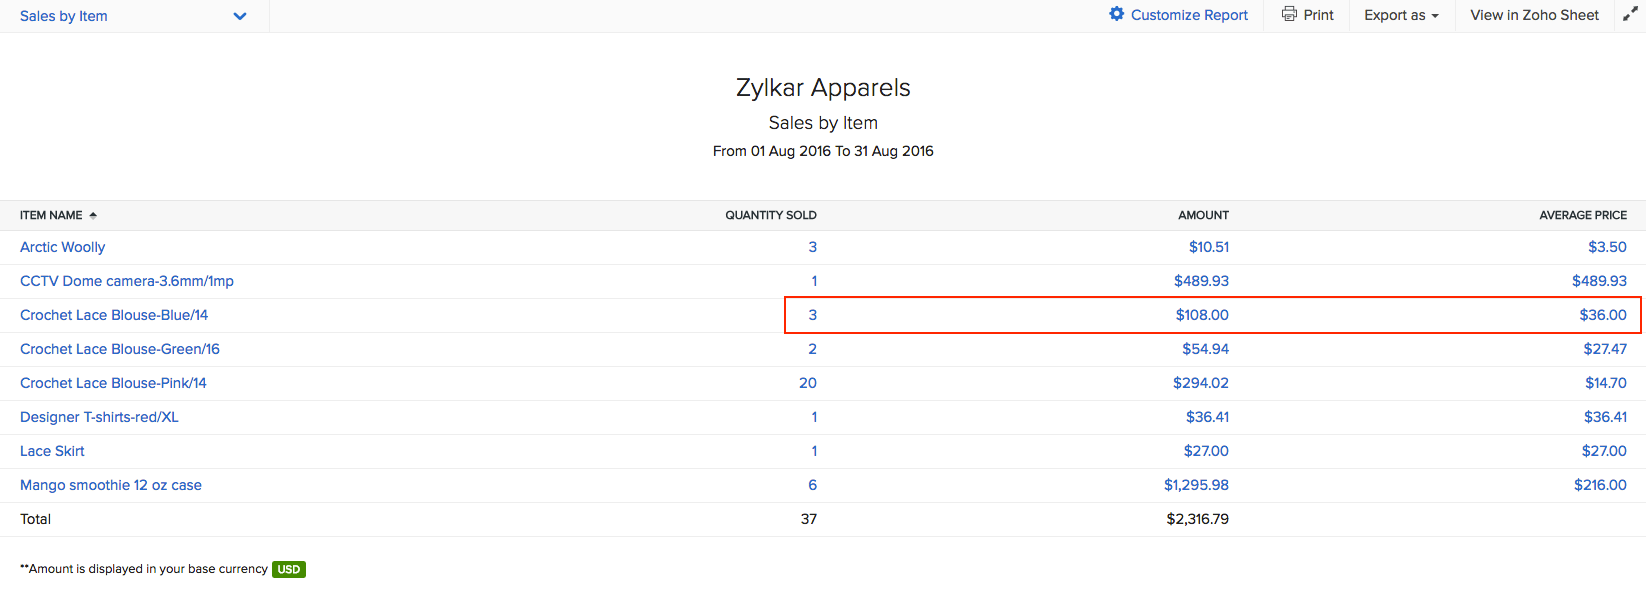Select Crochet Lace Blouse-Blue/14 item
1646x600 pixels.
(x=114, y=315)
